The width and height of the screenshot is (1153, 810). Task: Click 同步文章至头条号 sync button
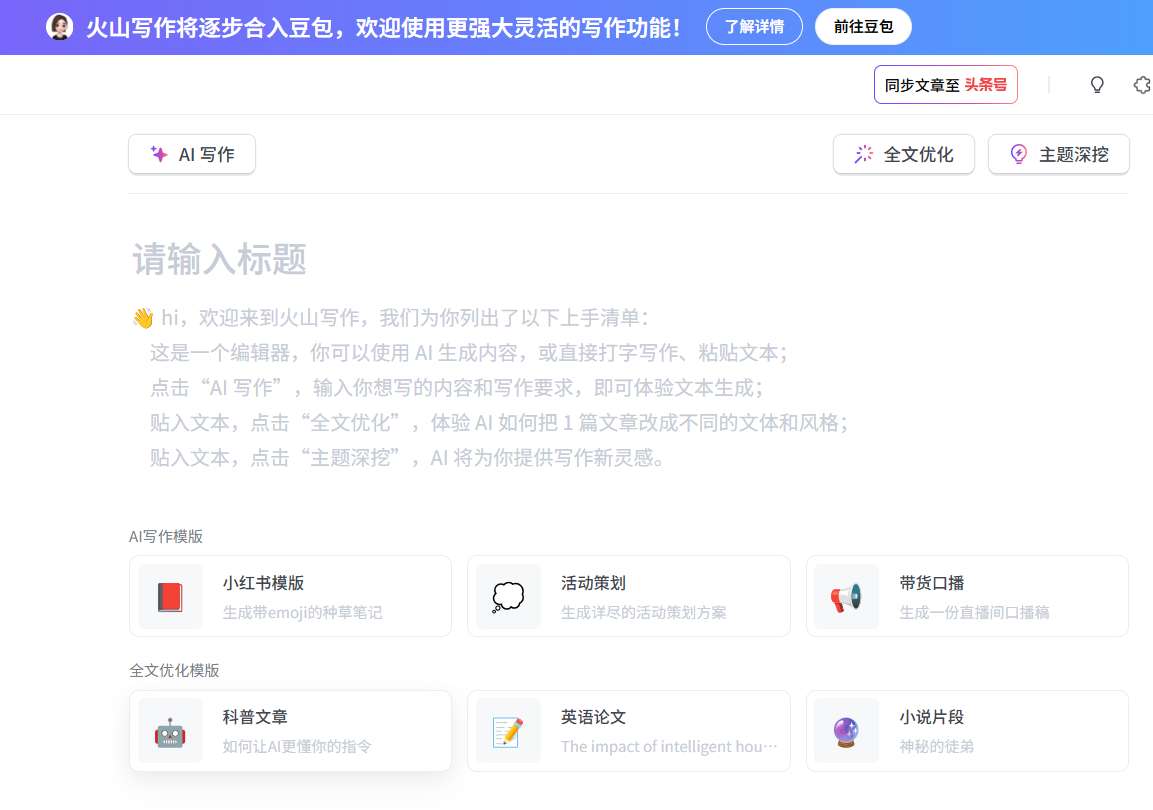945,85
